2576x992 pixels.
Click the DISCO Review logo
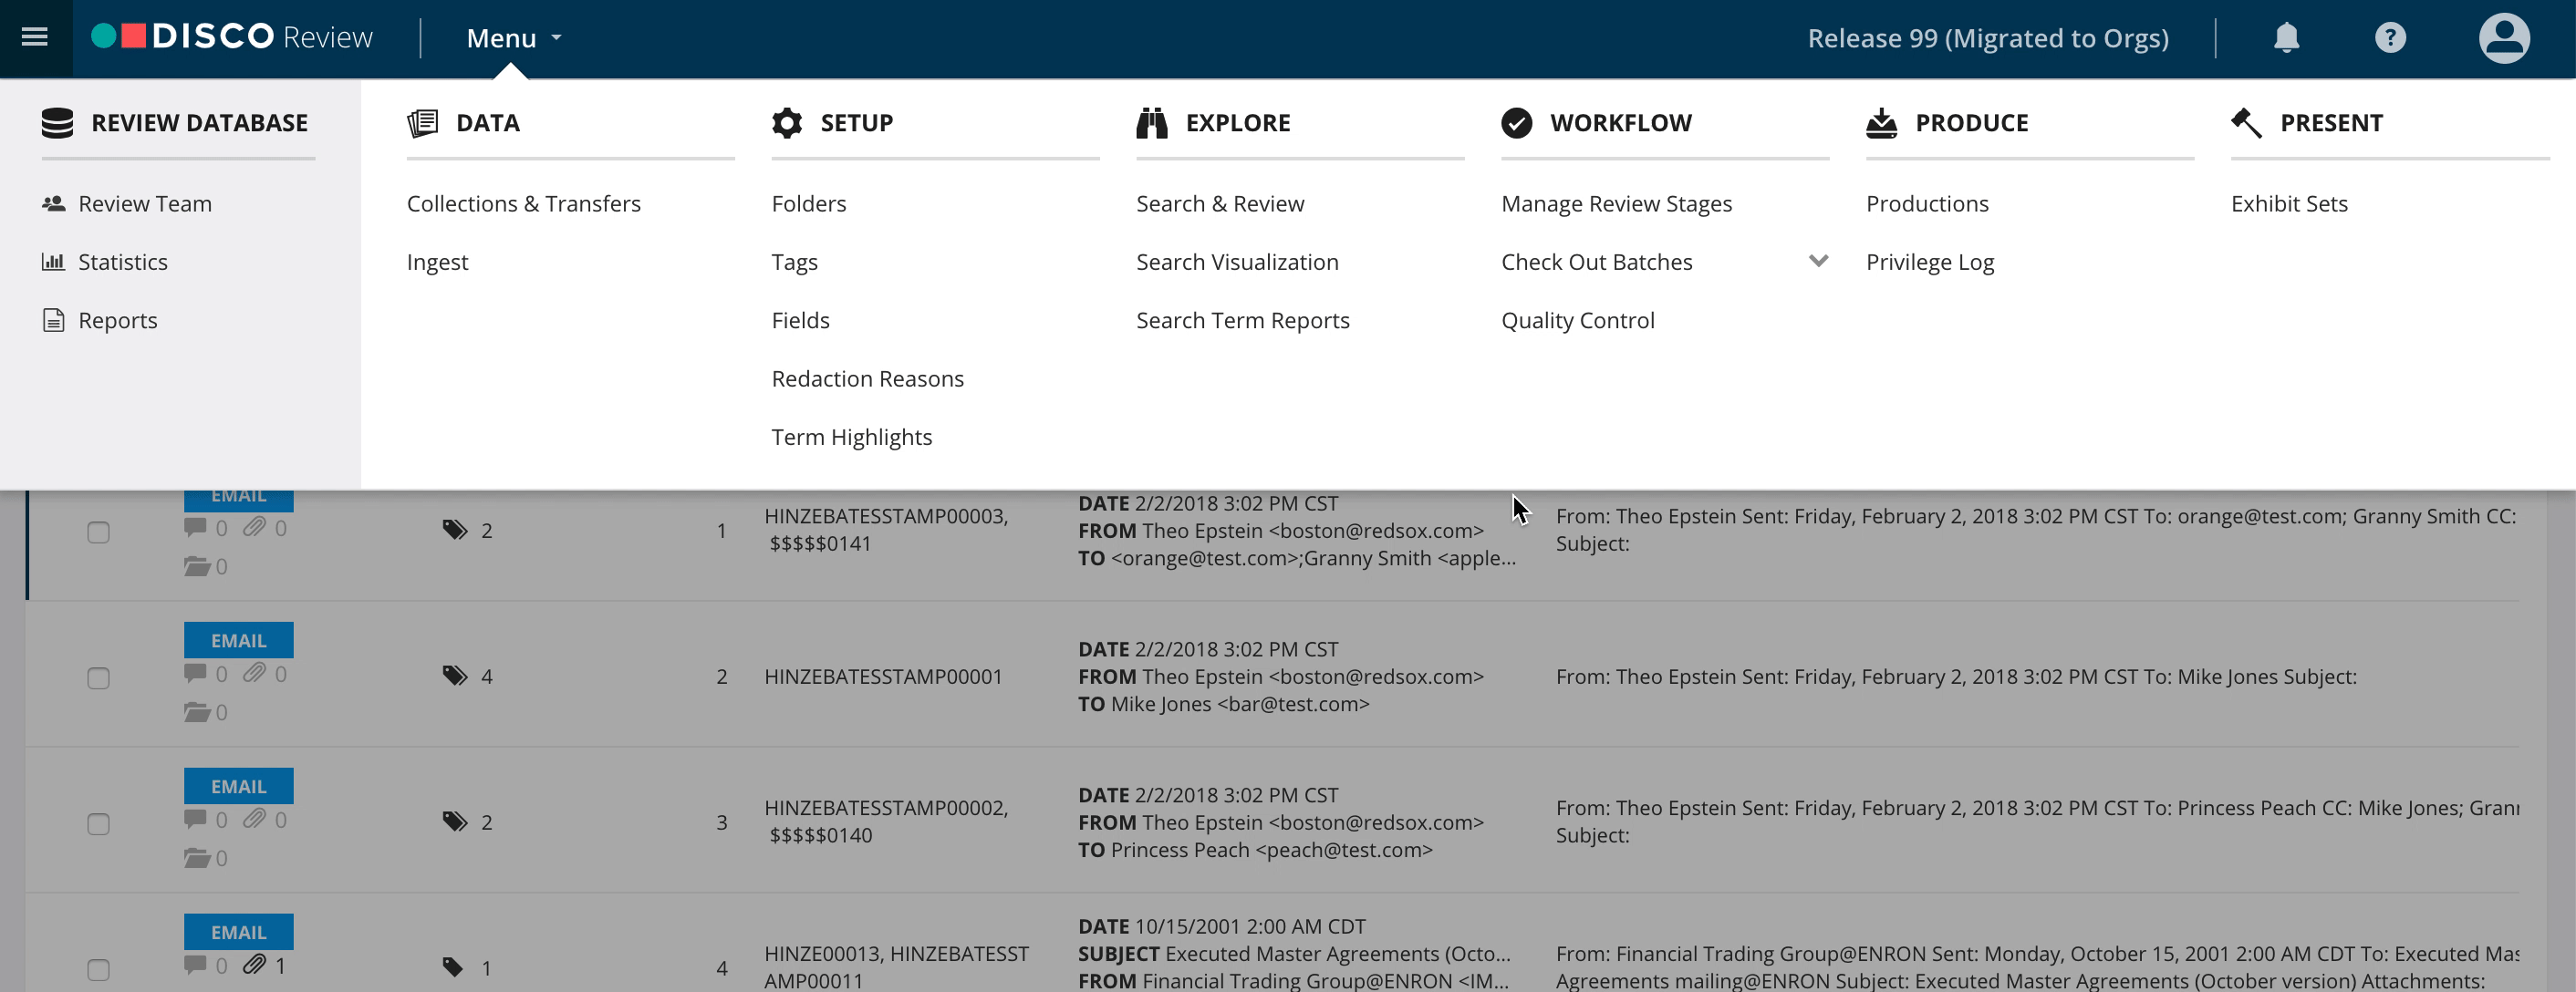pyautogui.click(x=232, y=37)
